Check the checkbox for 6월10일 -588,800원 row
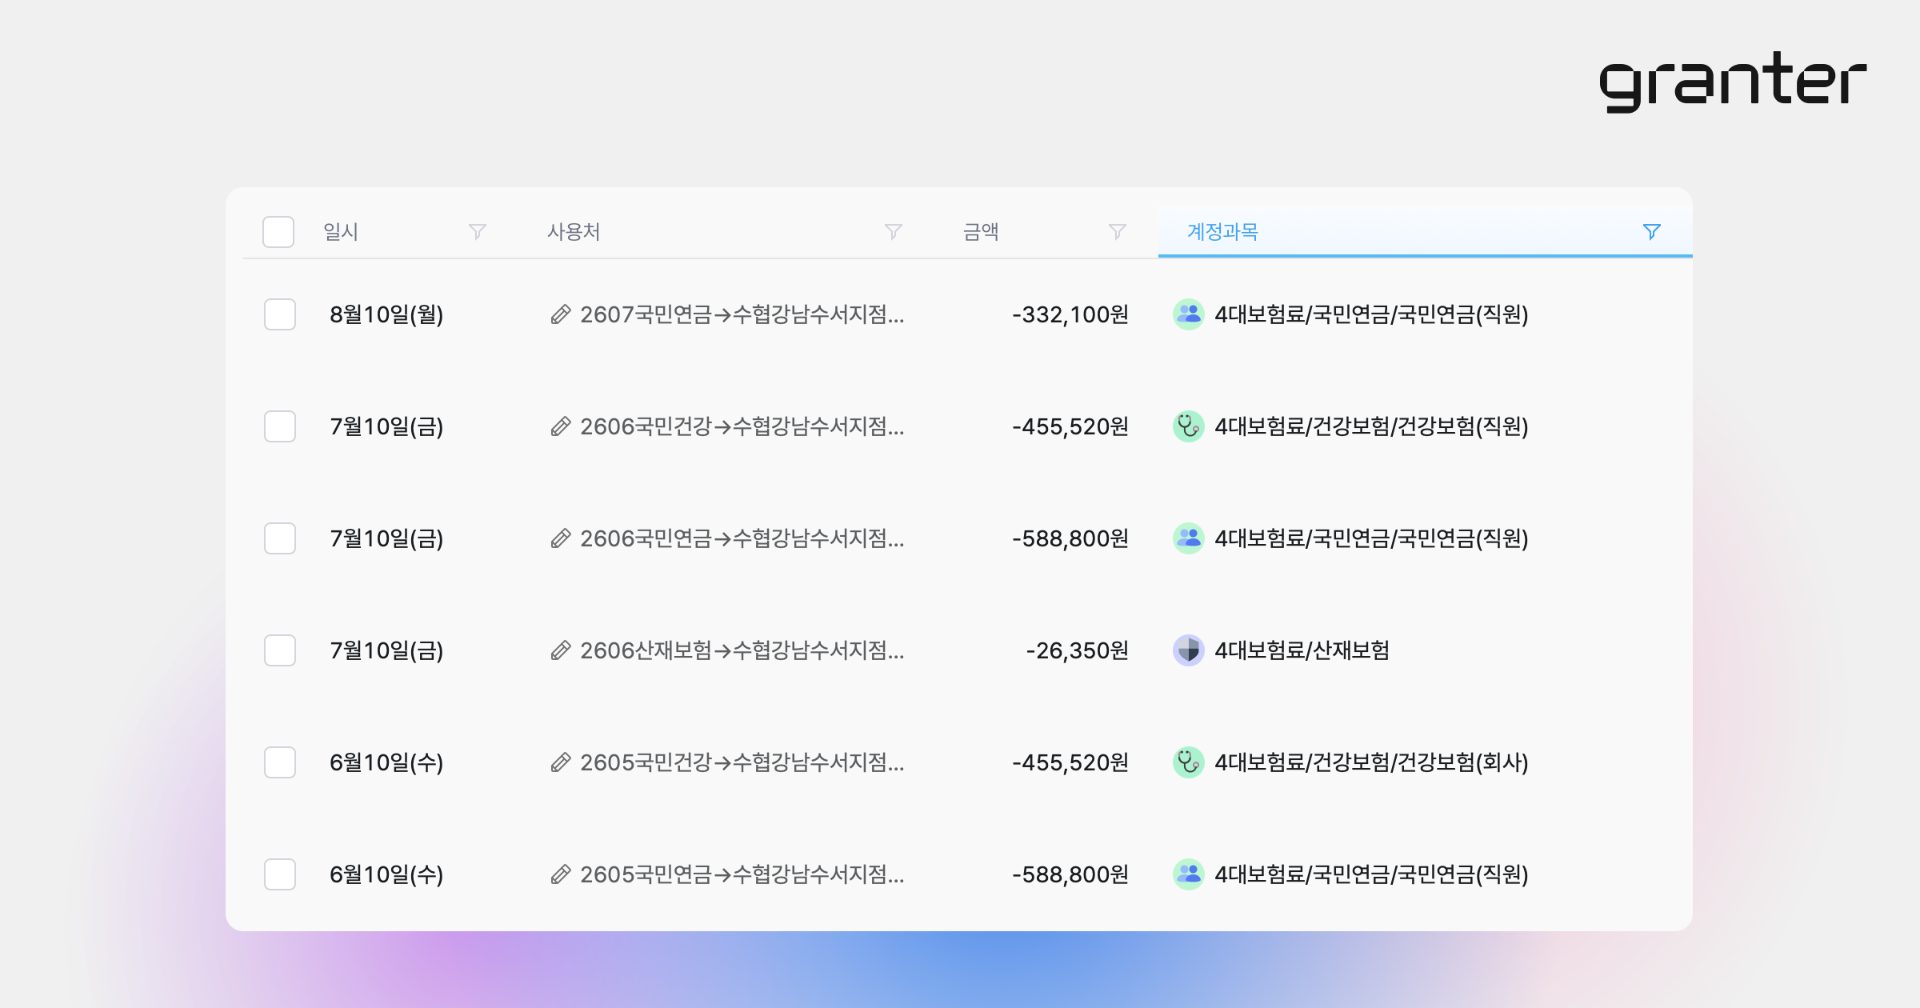Screen dimensions: 1920x1008 coord(280,874)
